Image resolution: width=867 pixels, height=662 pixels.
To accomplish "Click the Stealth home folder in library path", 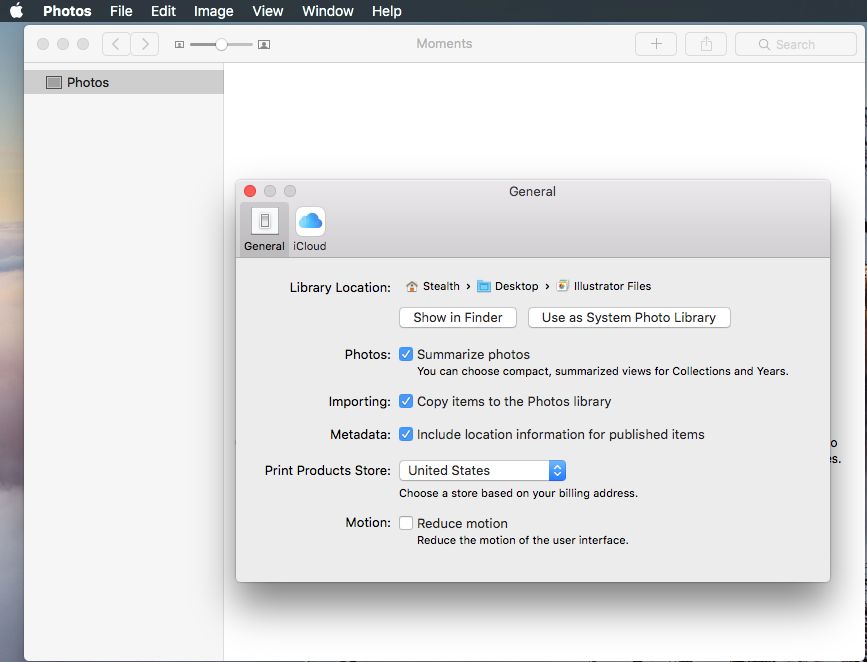I will click(432, 286).
